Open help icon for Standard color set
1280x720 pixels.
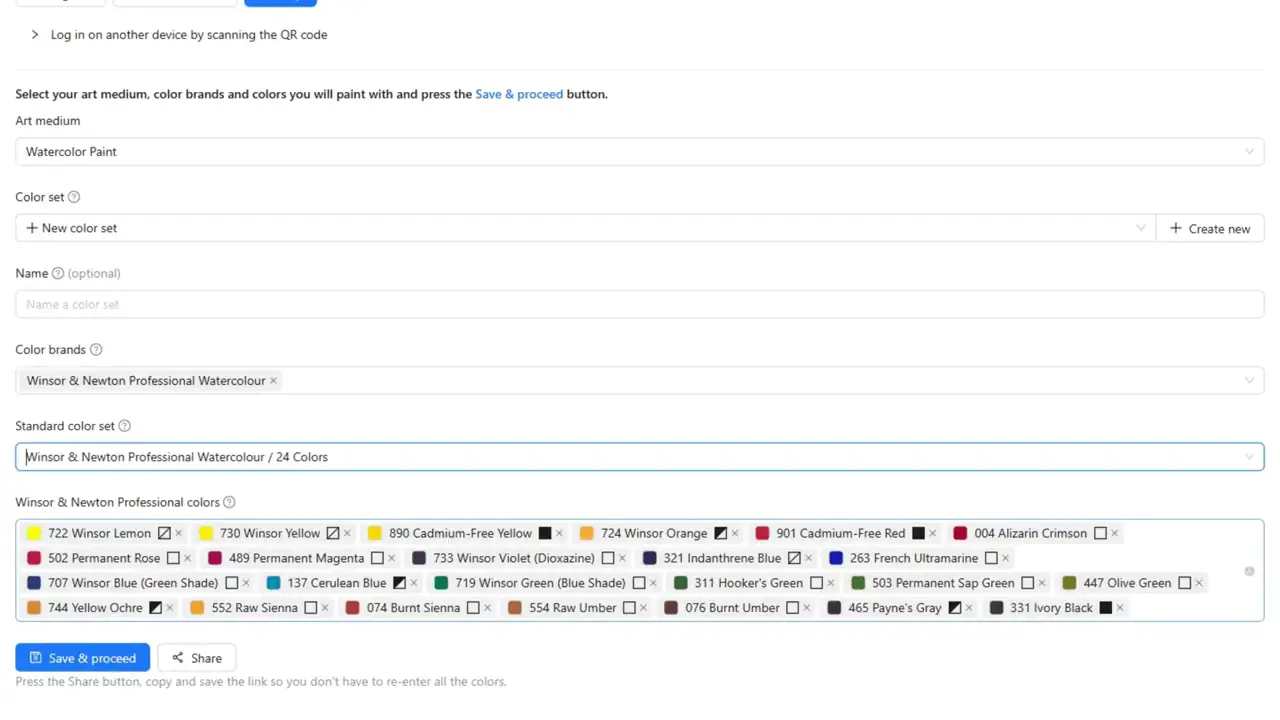tap(125, 426)
